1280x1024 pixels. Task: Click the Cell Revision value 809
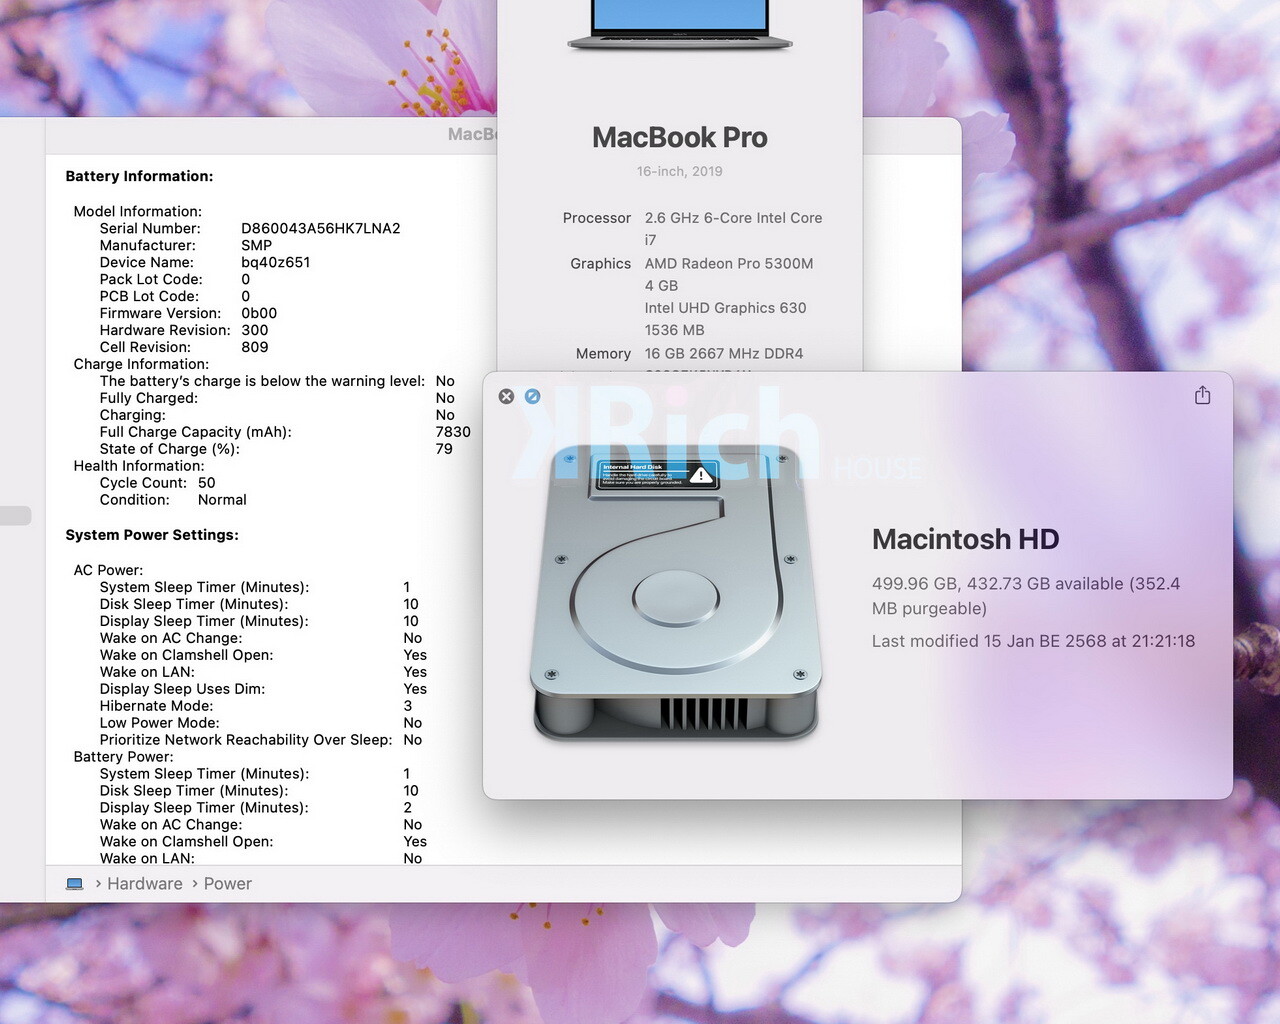pos(255,347)
